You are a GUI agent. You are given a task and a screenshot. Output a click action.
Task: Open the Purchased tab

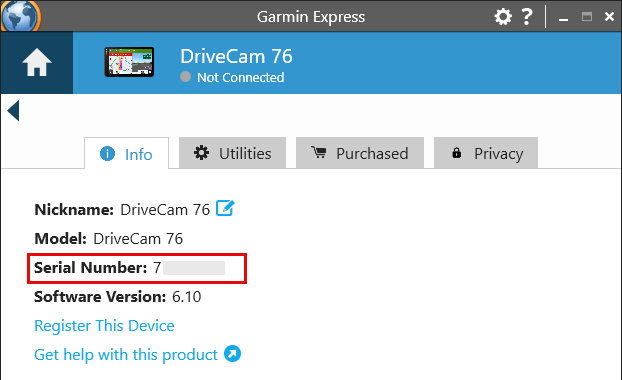coord(360,153)
